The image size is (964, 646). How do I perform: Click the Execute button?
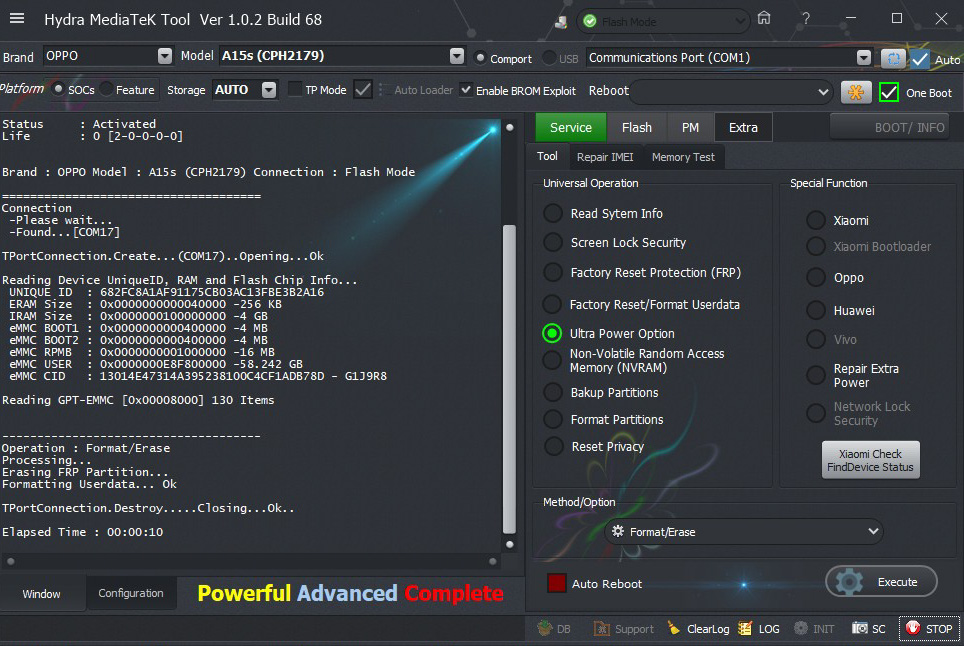[882, 582]
